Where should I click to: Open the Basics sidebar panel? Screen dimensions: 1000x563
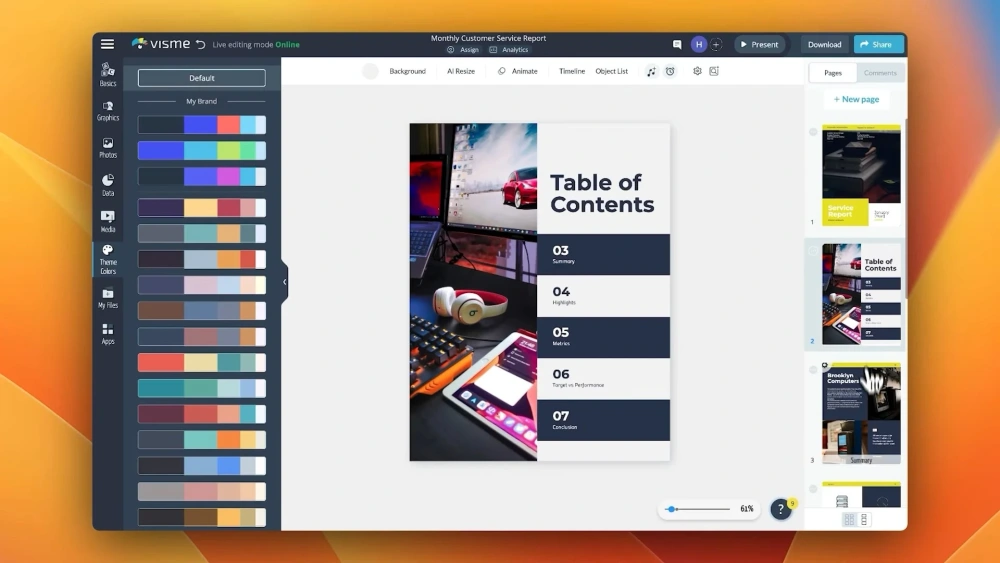click(108, 74)
